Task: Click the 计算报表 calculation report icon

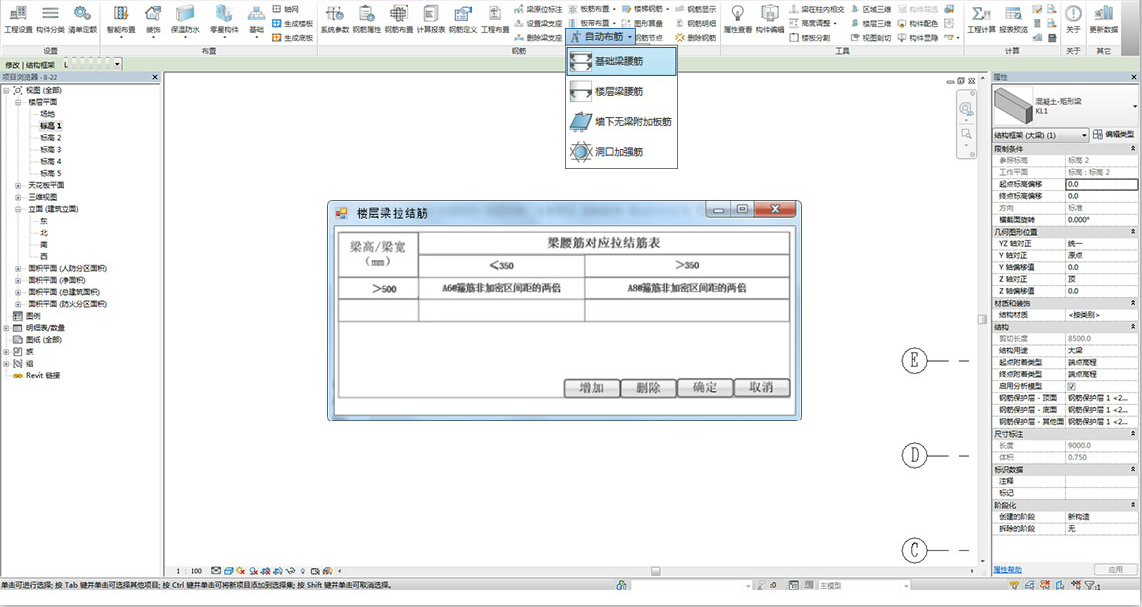Action: tap(430, 17)
